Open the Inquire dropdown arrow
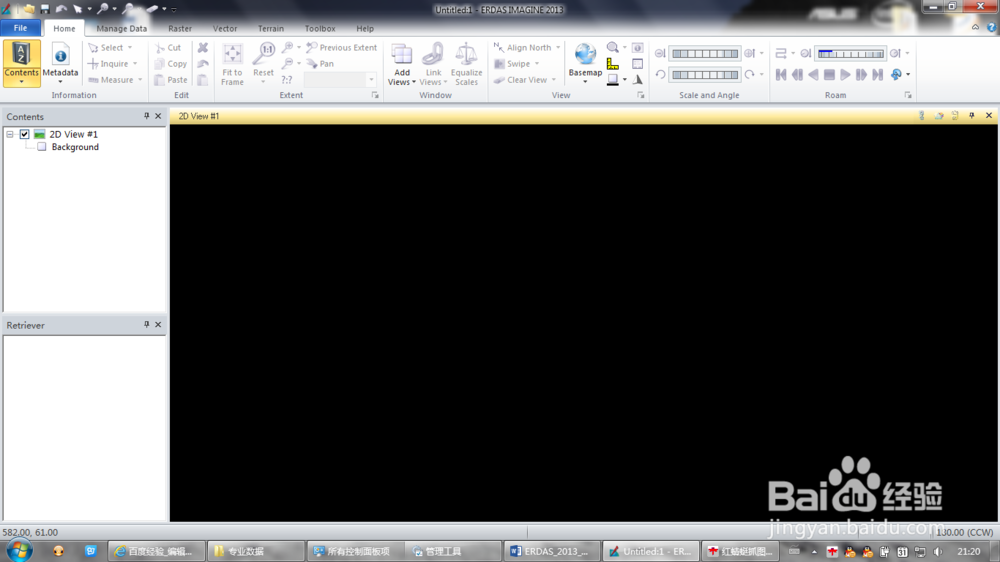The image size is (1000, 562). pos(135,64)
